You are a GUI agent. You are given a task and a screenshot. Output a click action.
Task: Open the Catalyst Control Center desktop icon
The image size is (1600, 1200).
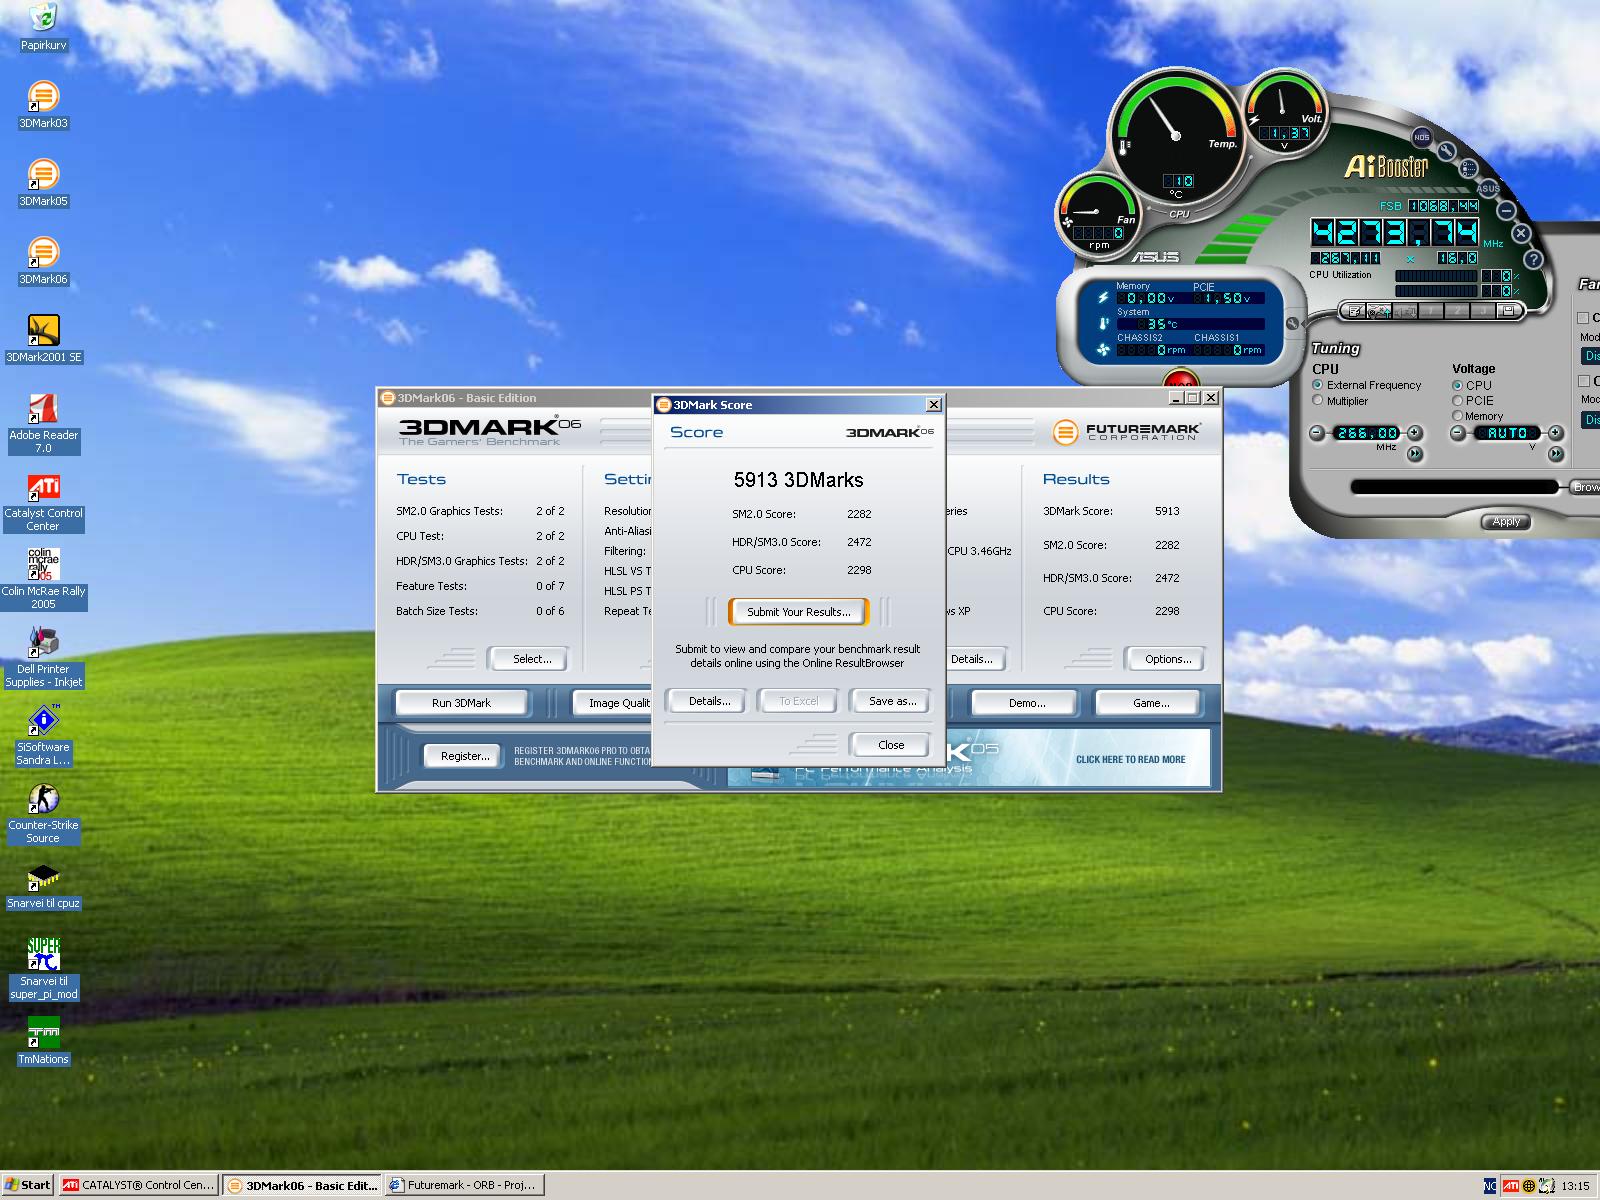coord(43,501)
